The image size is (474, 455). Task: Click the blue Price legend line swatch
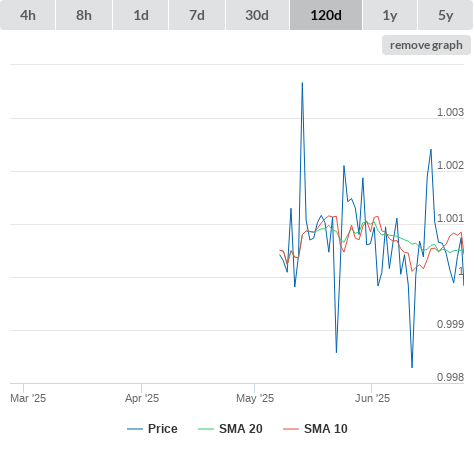pyautogui.click(x=135, y=429)
